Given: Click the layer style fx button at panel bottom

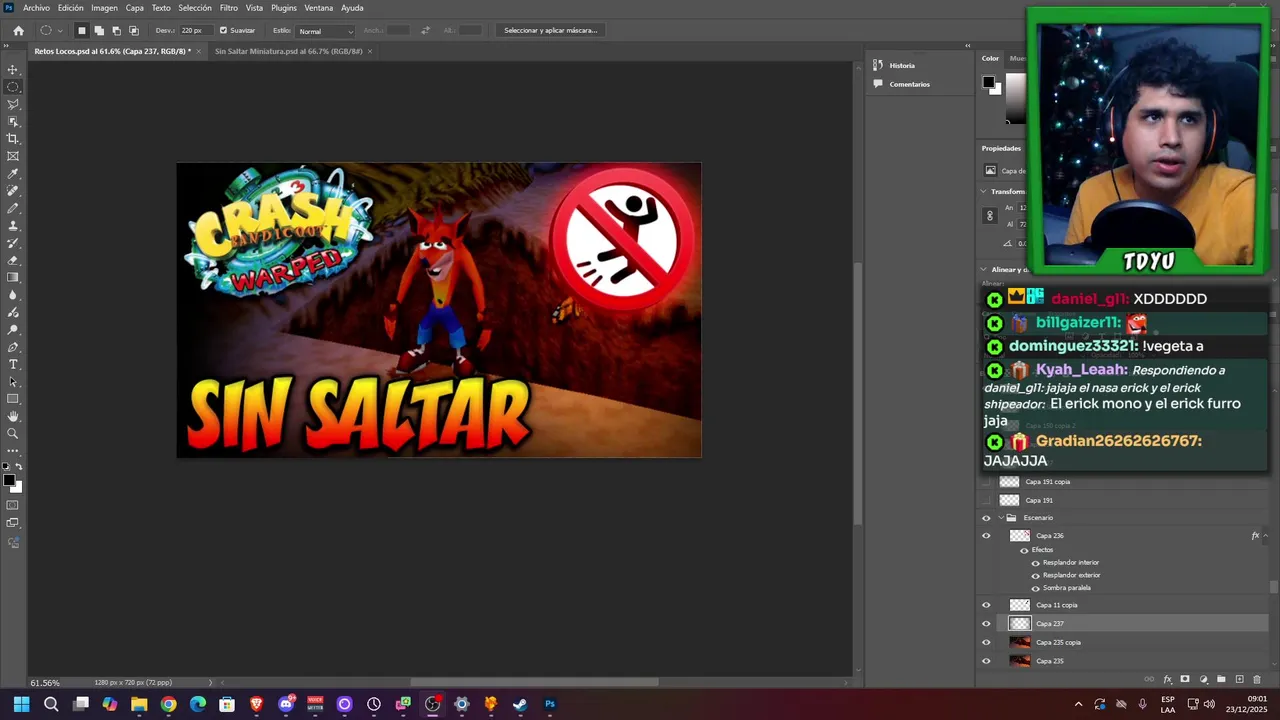Looking at the screenshot, I should (1167, 680).
